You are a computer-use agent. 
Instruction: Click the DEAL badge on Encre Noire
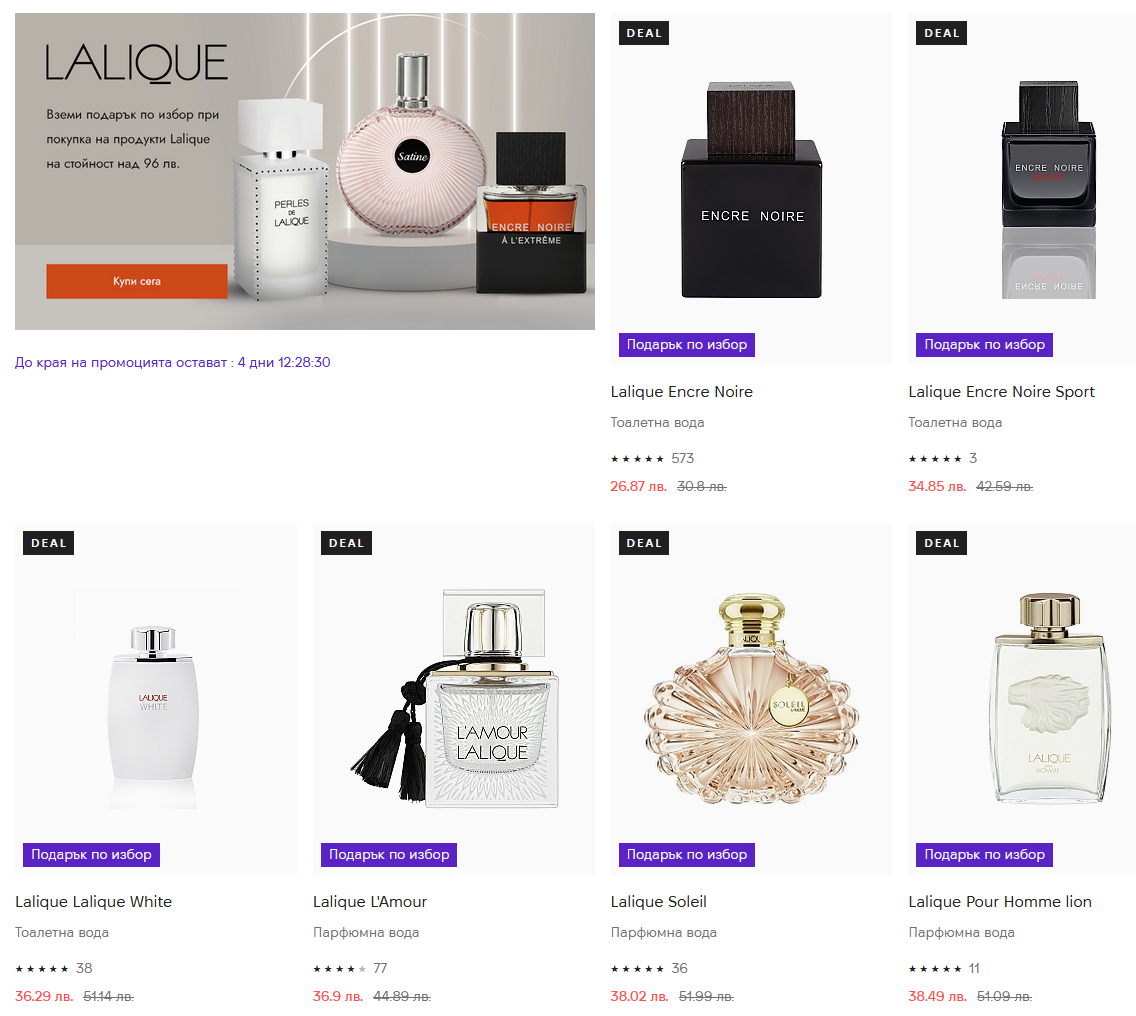pyautogui.click(x=644, y=33)
